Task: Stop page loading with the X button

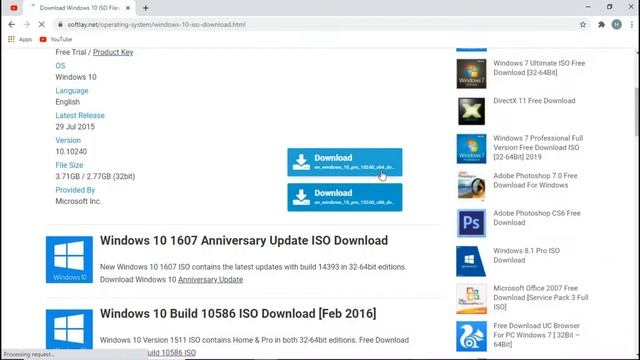Action: (x=42, y=24)
